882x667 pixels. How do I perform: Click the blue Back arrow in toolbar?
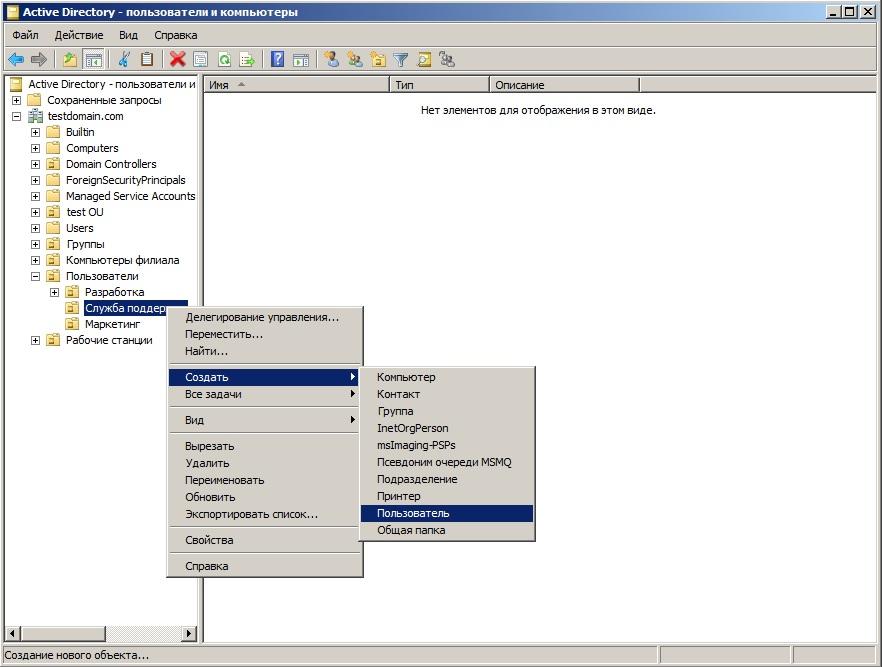pyautogui.click(x=16, y=60)
